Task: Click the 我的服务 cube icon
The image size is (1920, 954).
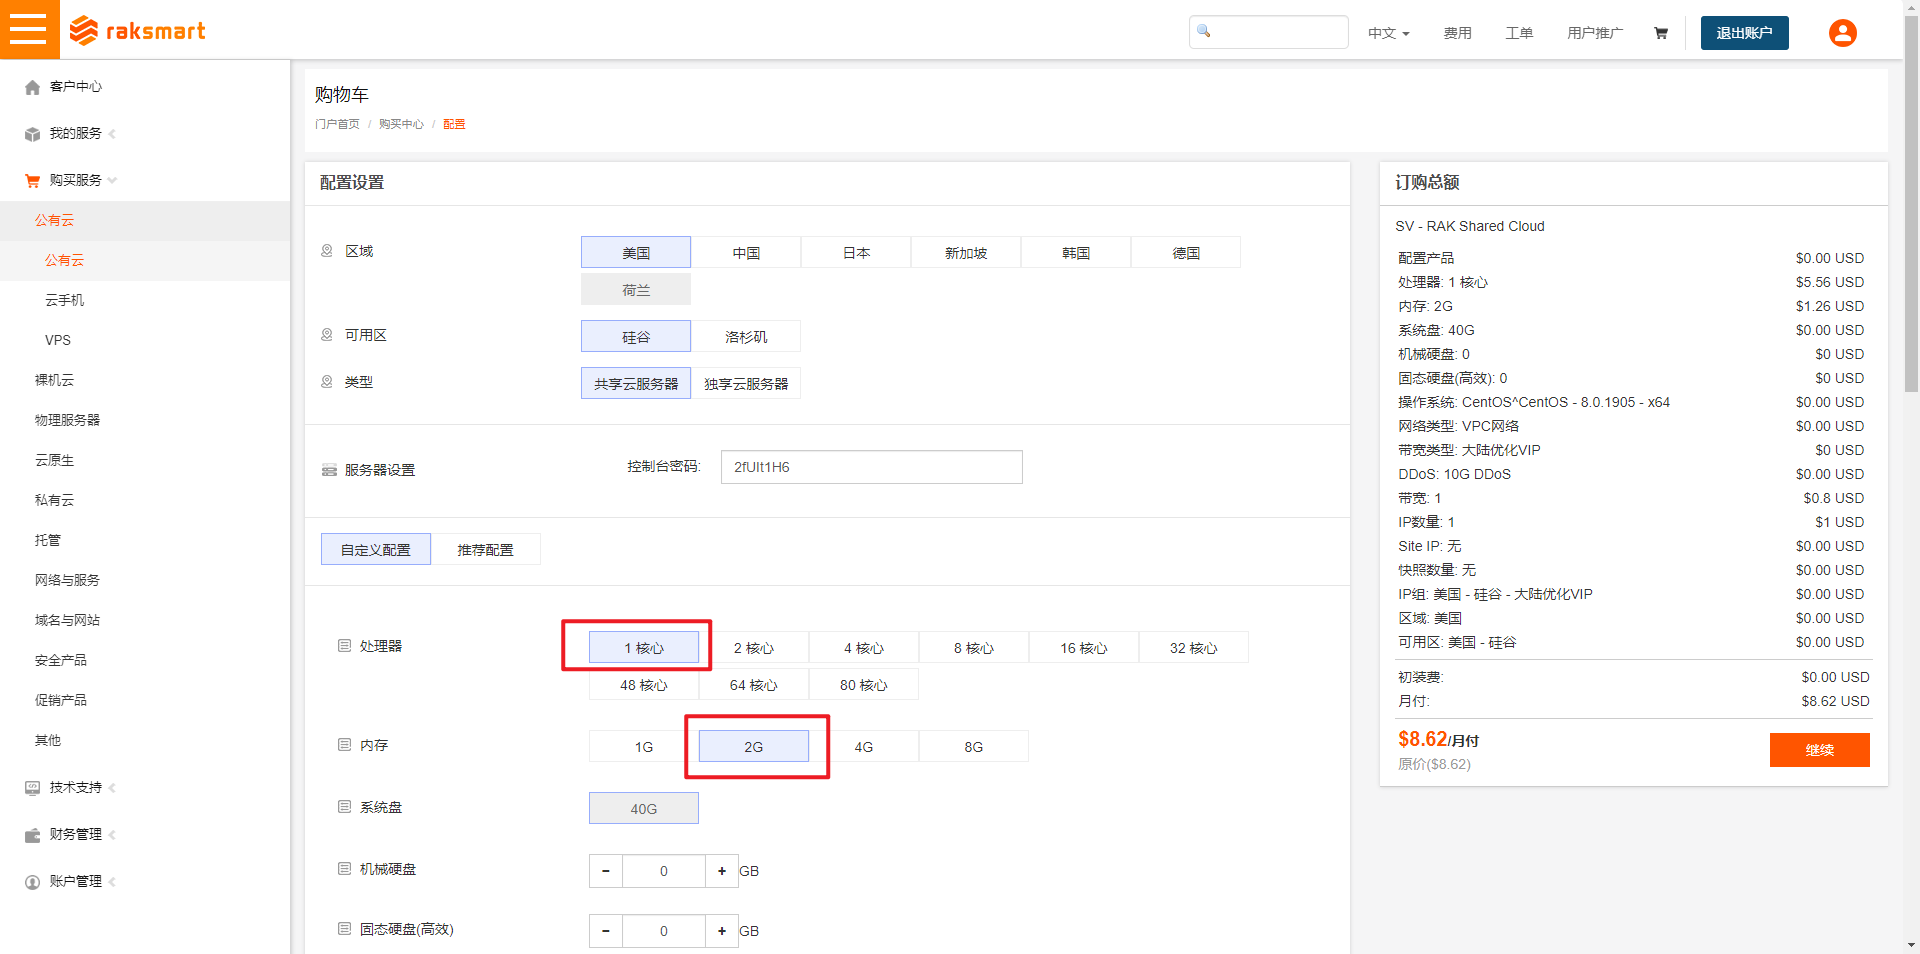Action: pos(33,134)
